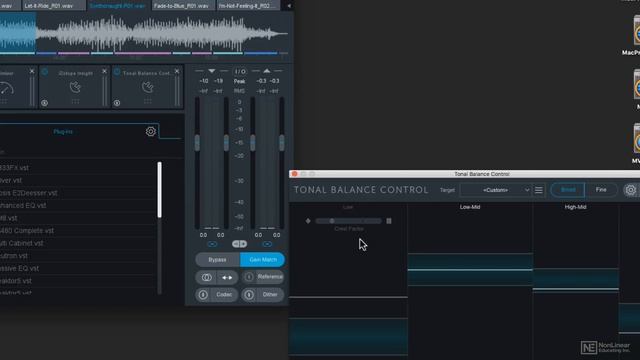Switch Tonal Balance view to Broad

coord(568,190)
